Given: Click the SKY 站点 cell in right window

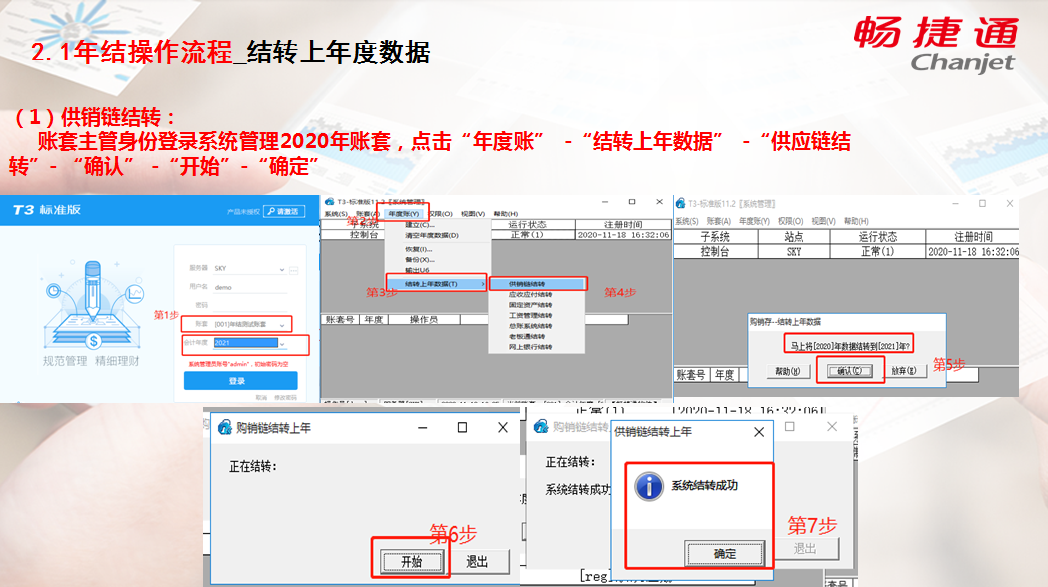Looking at the screenshot, I should click(794, 251).
